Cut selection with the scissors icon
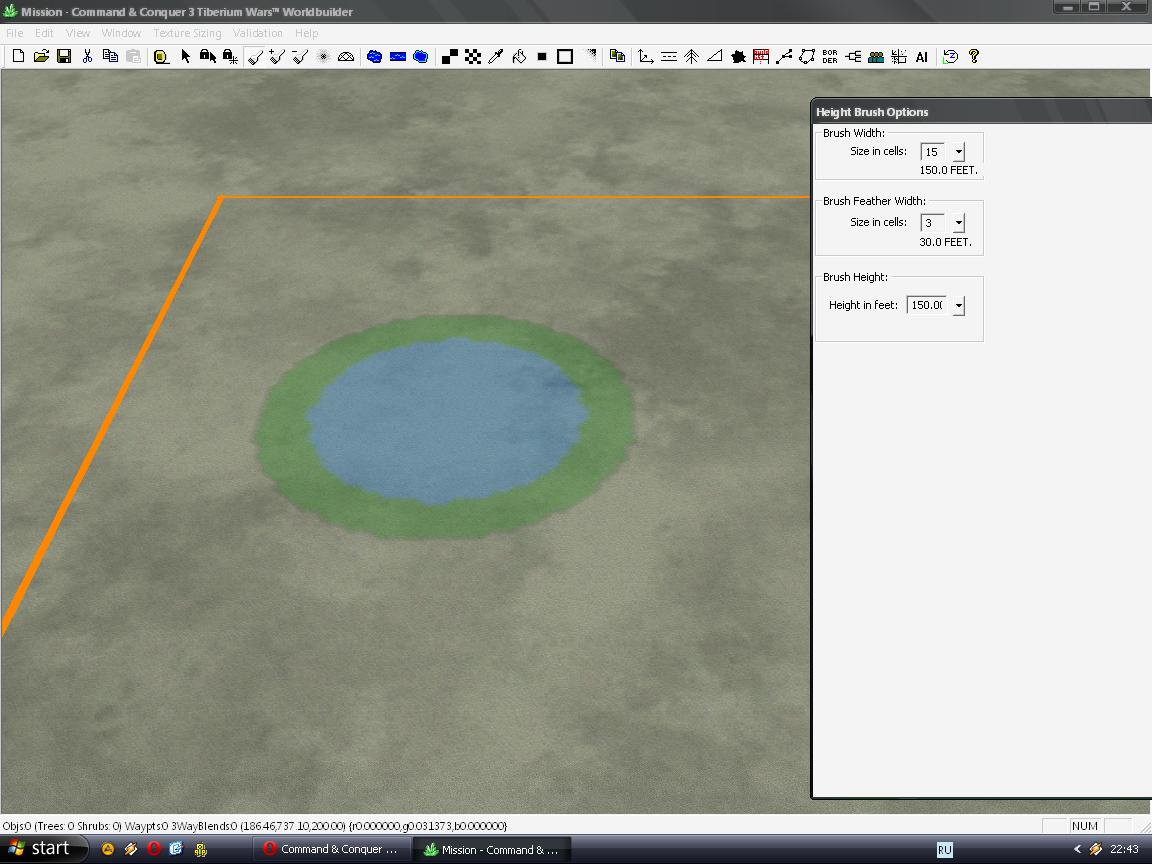This screenshot has width=1152, height=864. [87, 57]
